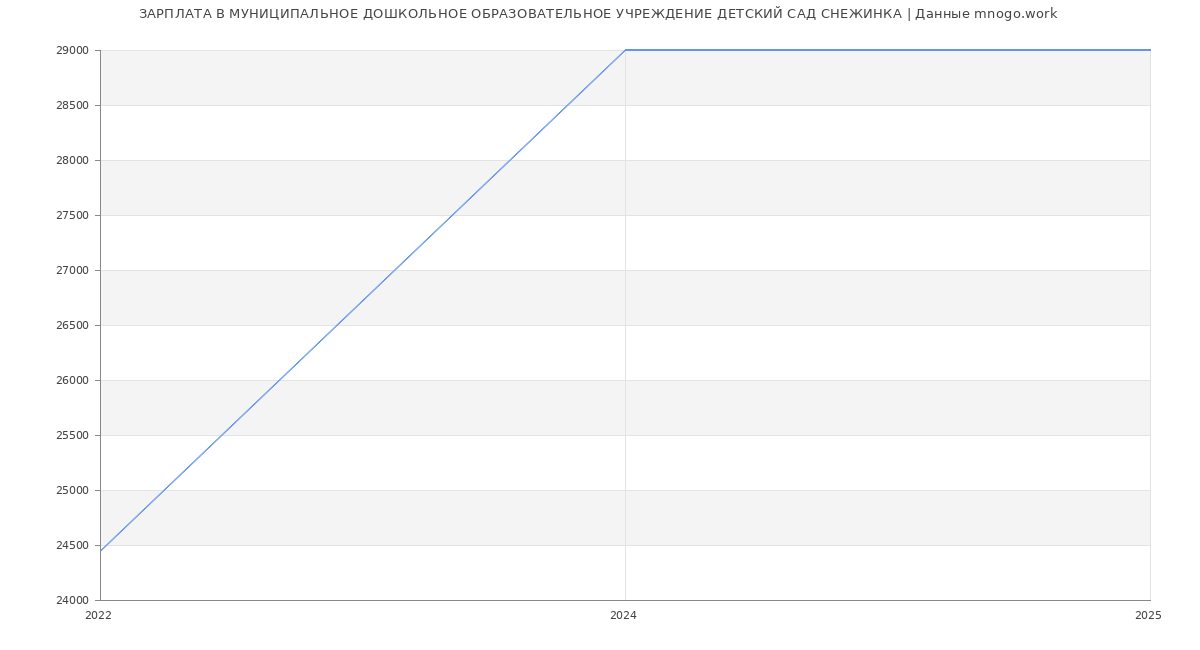
Task: Click the 2022 x-axis label
Action: tap(98, 616)
